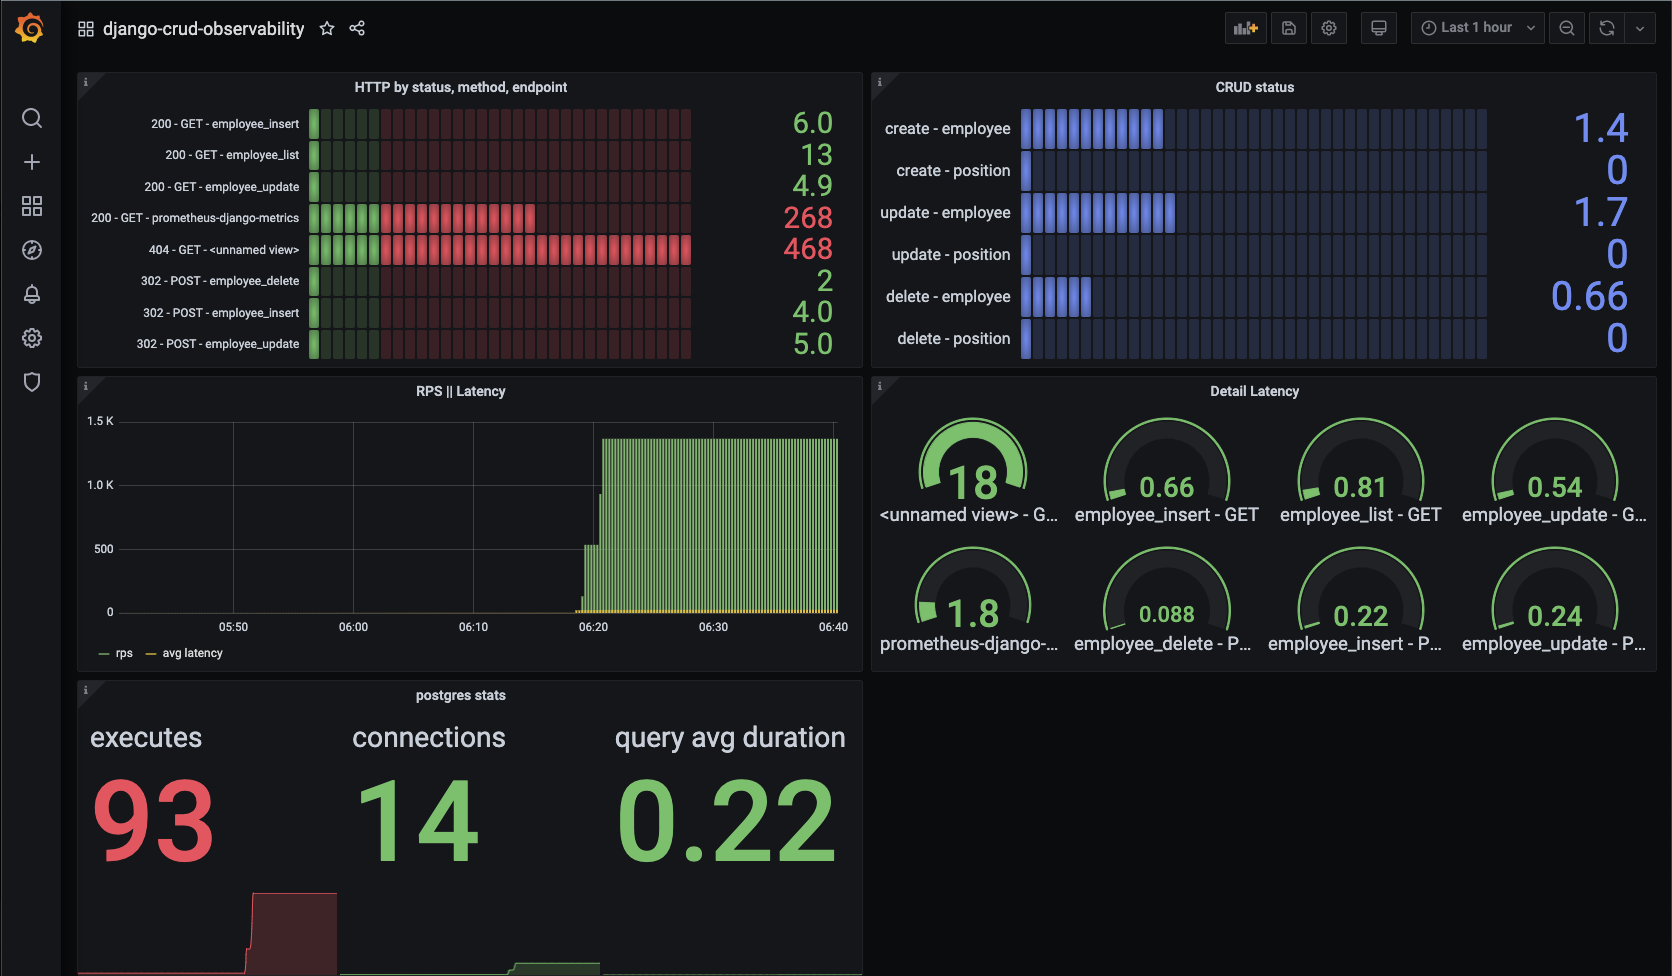This screenshot has width=1672, height=976.
Task: Open the Last 1 hour time picker
Action: 1478,28
